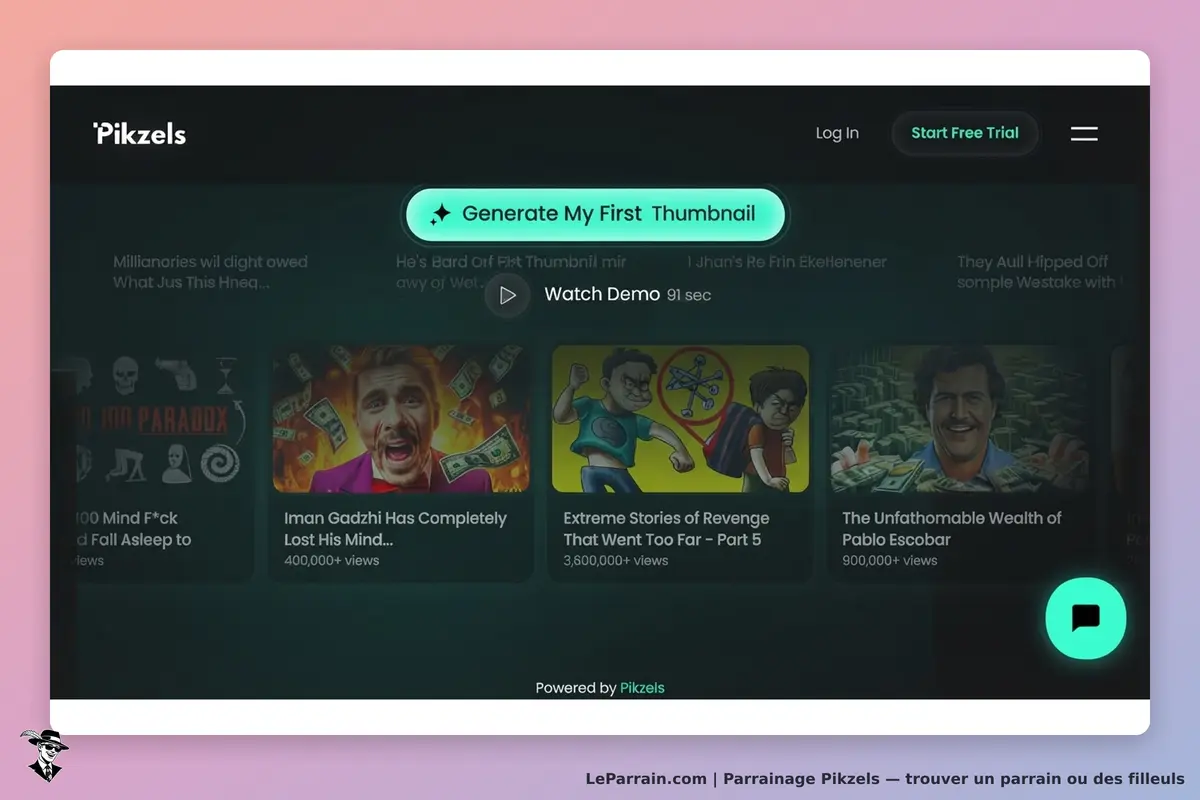
Task: Start the free trial
Action: [x=965, y=133]
